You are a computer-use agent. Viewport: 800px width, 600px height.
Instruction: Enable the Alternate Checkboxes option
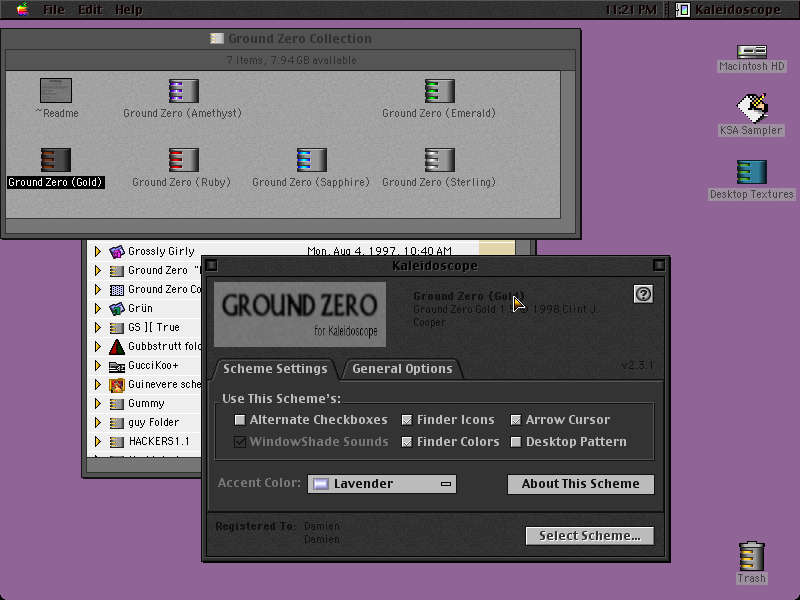coord(239,420)
